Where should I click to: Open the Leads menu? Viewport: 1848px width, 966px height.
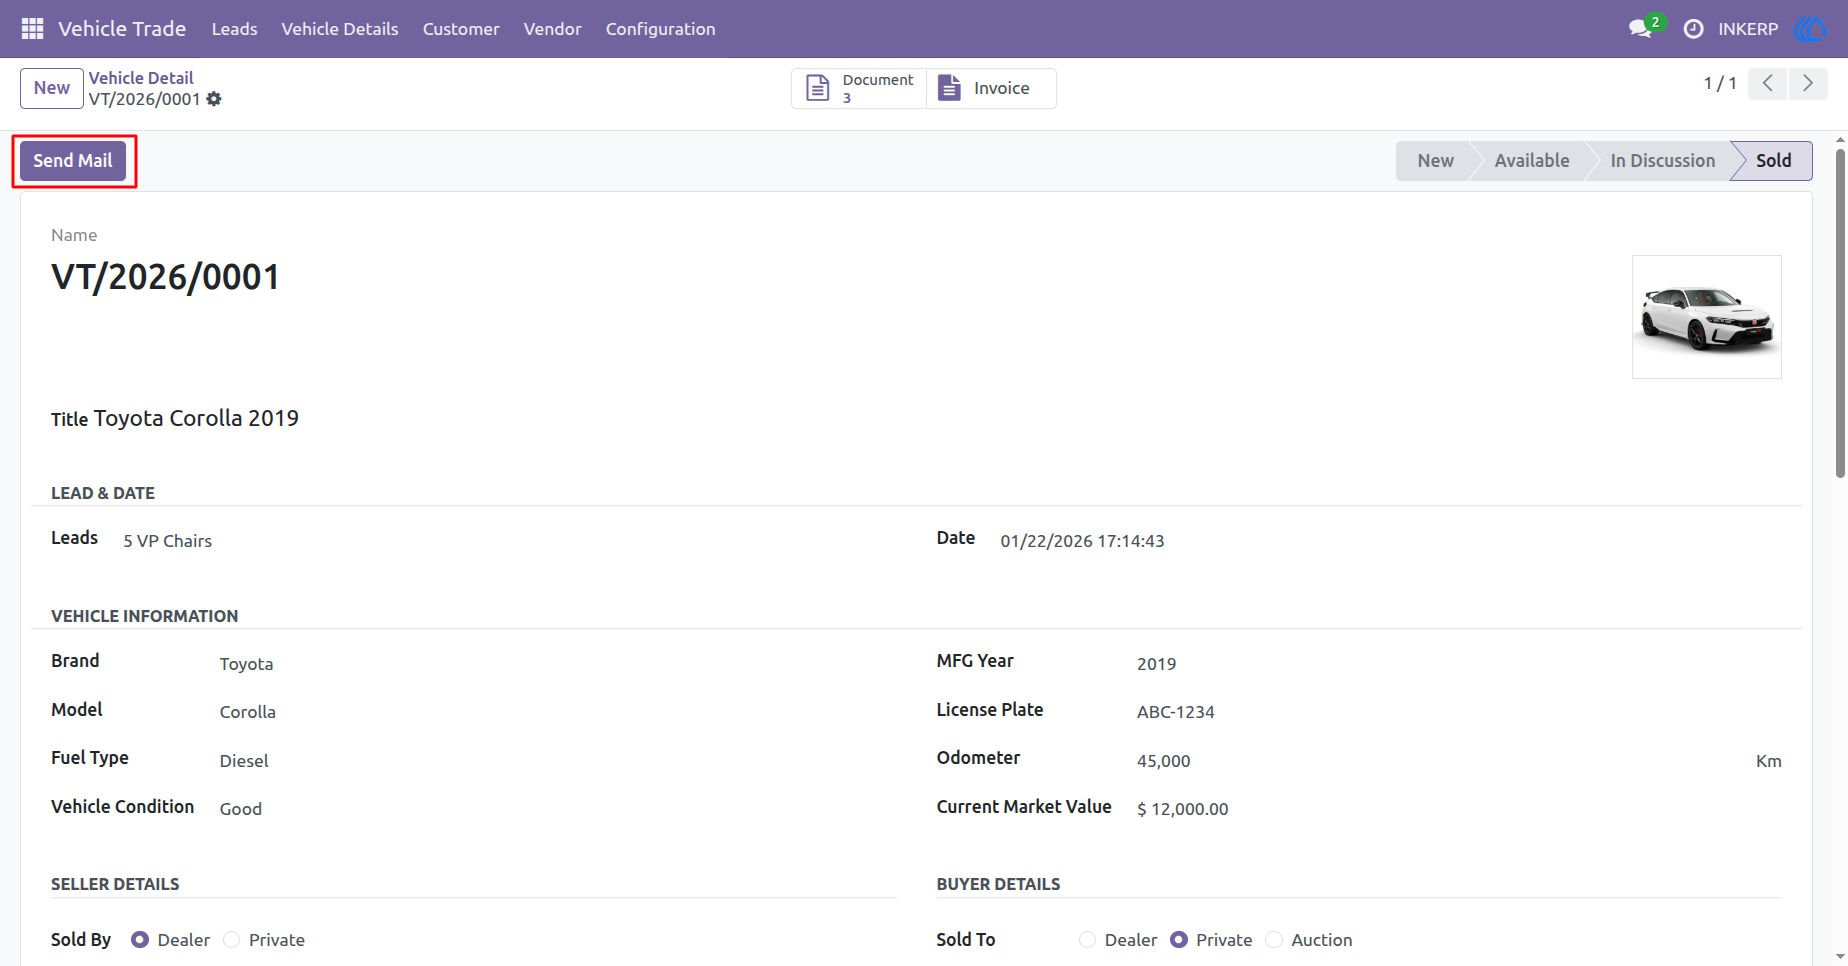tap(235, 29)
